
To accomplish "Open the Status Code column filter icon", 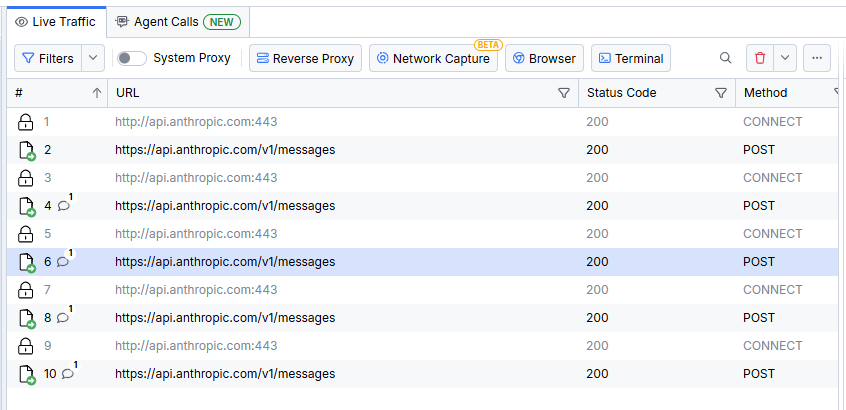I will (x=720, y=93).
